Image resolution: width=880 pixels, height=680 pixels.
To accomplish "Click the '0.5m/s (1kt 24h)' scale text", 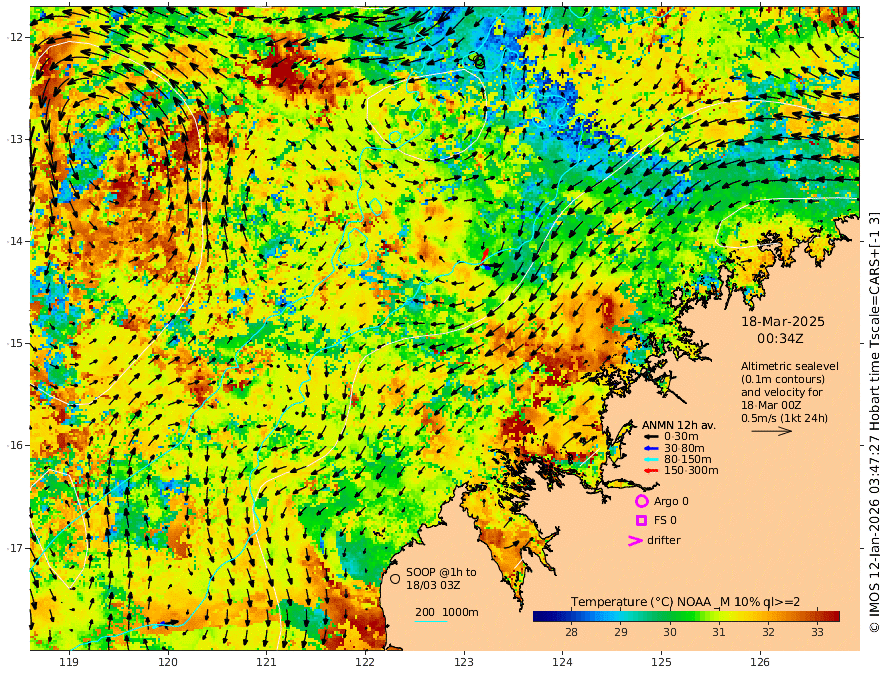I will pyautogui.click(x=784, y=417).
